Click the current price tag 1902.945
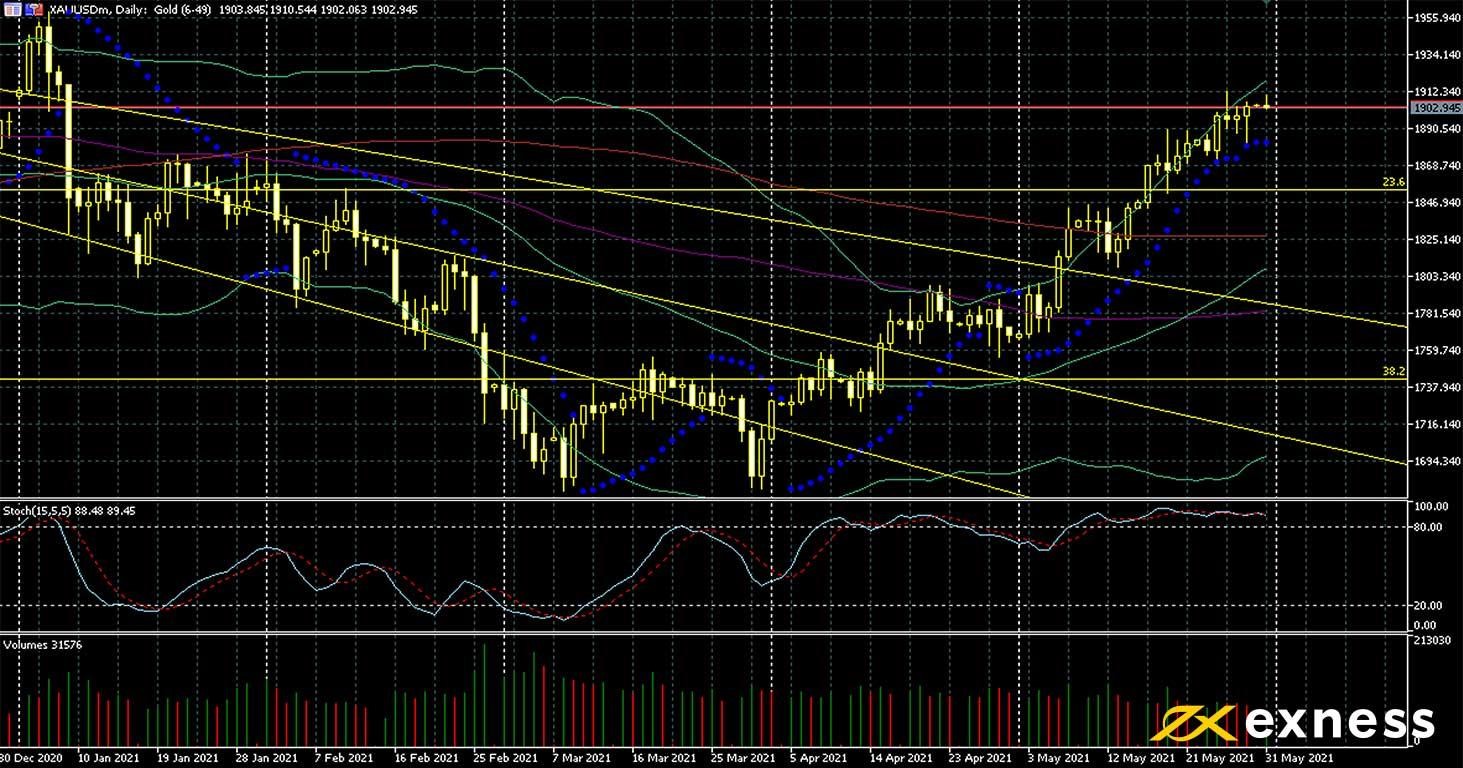This screenshot has height=768, width=1463. pos(1436,107)
